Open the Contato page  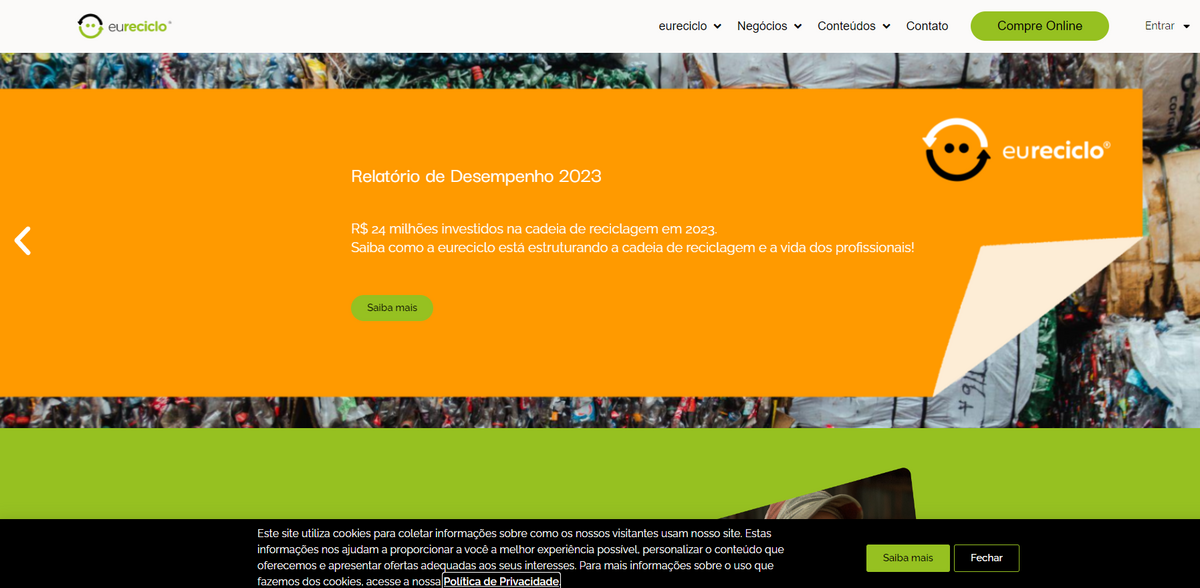pyautogui.click(x=927, y=26)
